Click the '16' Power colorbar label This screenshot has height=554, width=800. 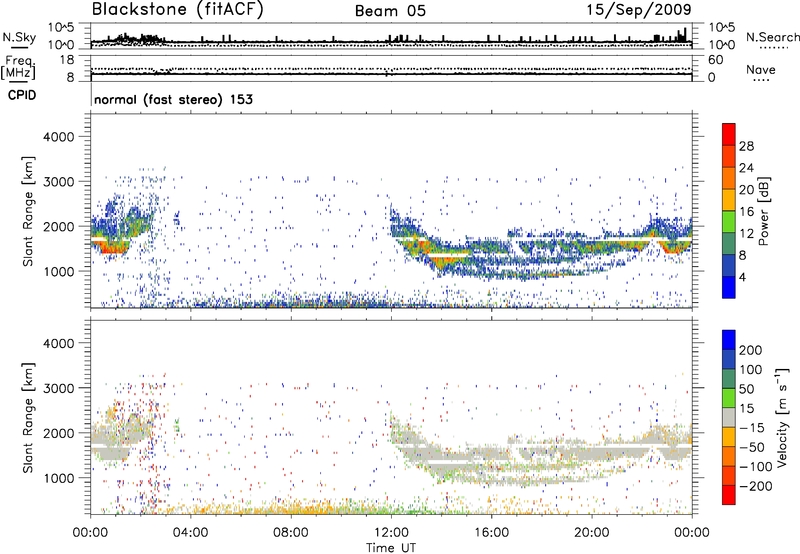[x=746, y=212]
